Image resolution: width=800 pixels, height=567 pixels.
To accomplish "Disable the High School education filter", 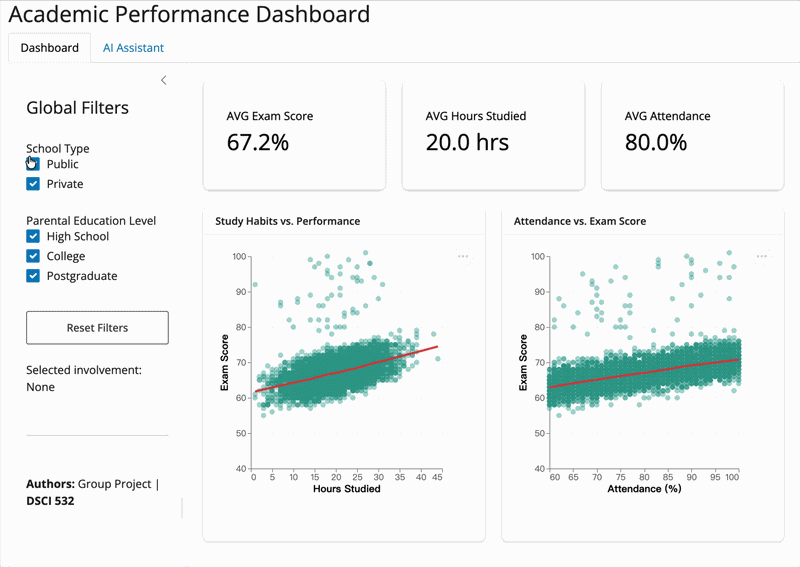I will (x=33, y=237).
